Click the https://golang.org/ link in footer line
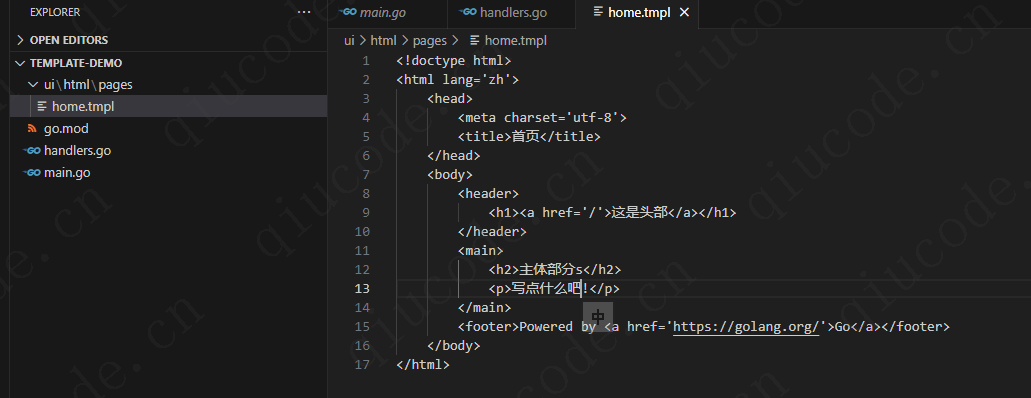 [x=746, y=327]
